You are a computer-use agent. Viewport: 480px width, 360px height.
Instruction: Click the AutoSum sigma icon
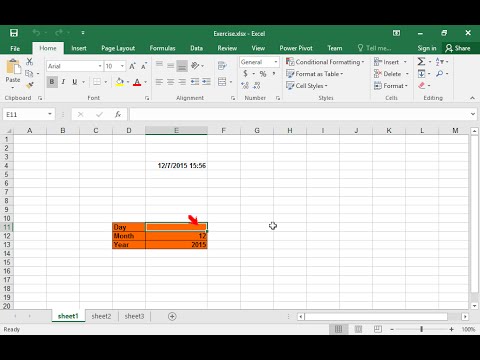(x=421, y=61)
